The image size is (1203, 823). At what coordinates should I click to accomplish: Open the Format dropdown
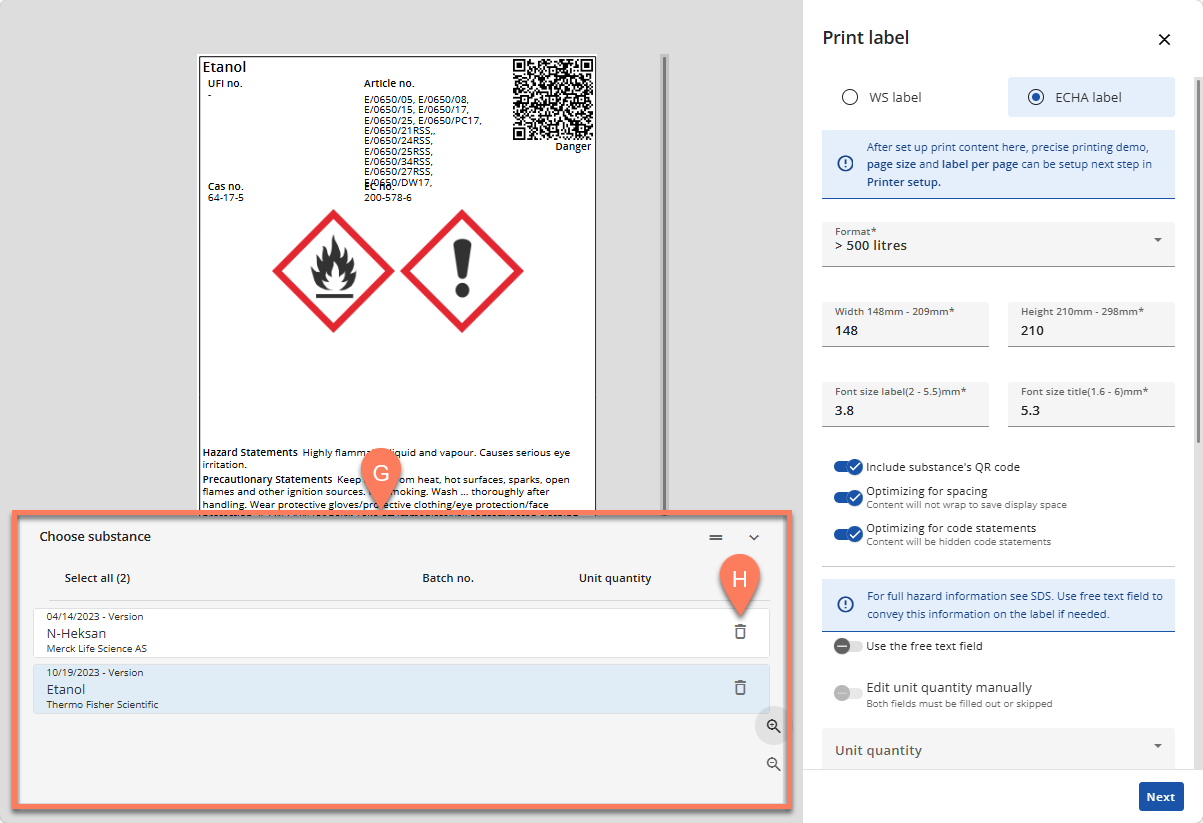tap(998, 240)
